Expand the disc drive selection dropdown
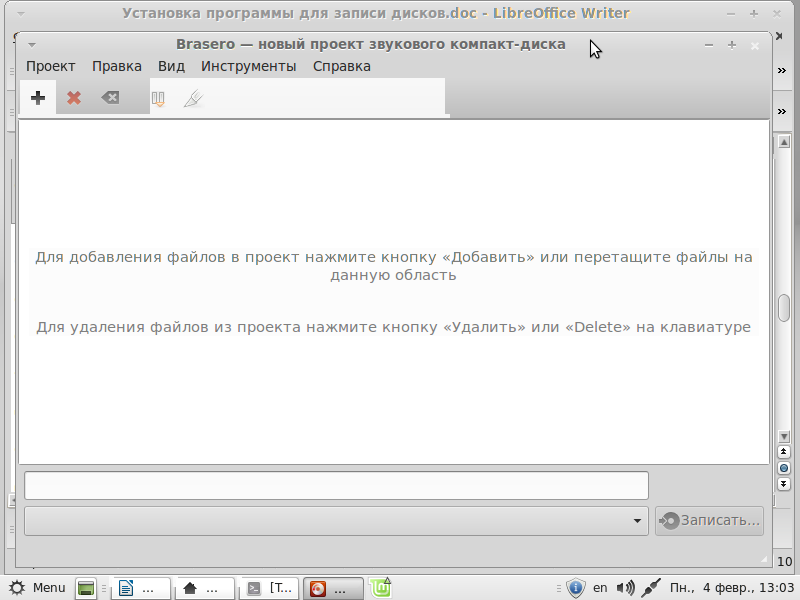Viewport: 800px width, 600px height. tap(336, 521)
